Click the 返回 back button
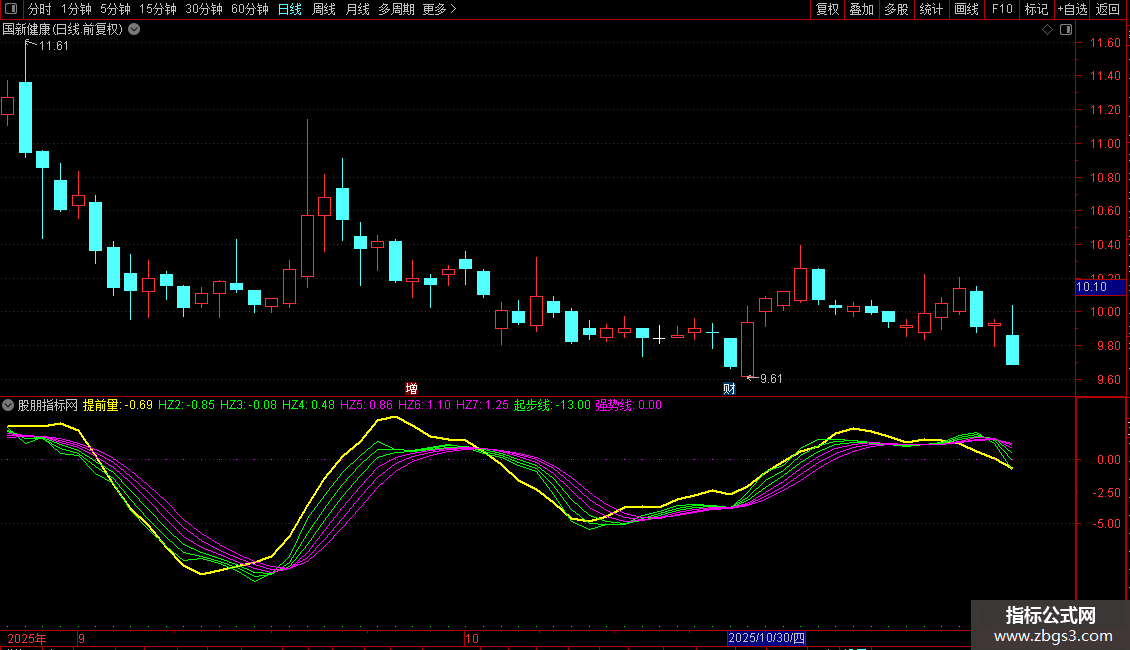The width and height of the screenshot is (1130, 650). 1108,9
